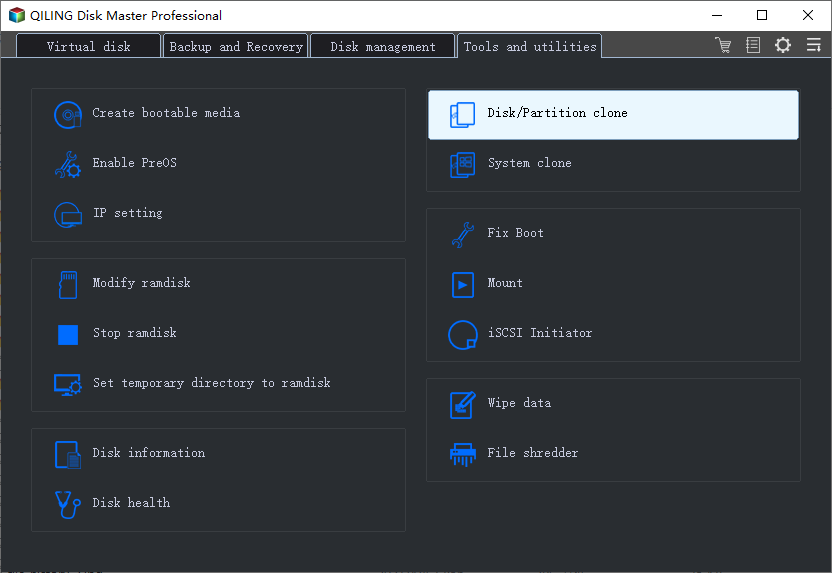This screenshot has width=832, height=573.
Task: Open iSCSI Initiator text label
Action: [540, 333]
